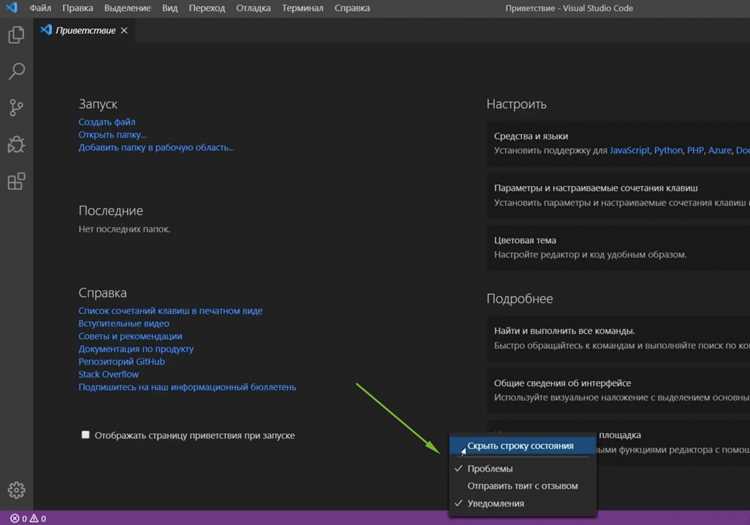Open the Extensions view icon
750x525 pixels.
pos(16,181)
